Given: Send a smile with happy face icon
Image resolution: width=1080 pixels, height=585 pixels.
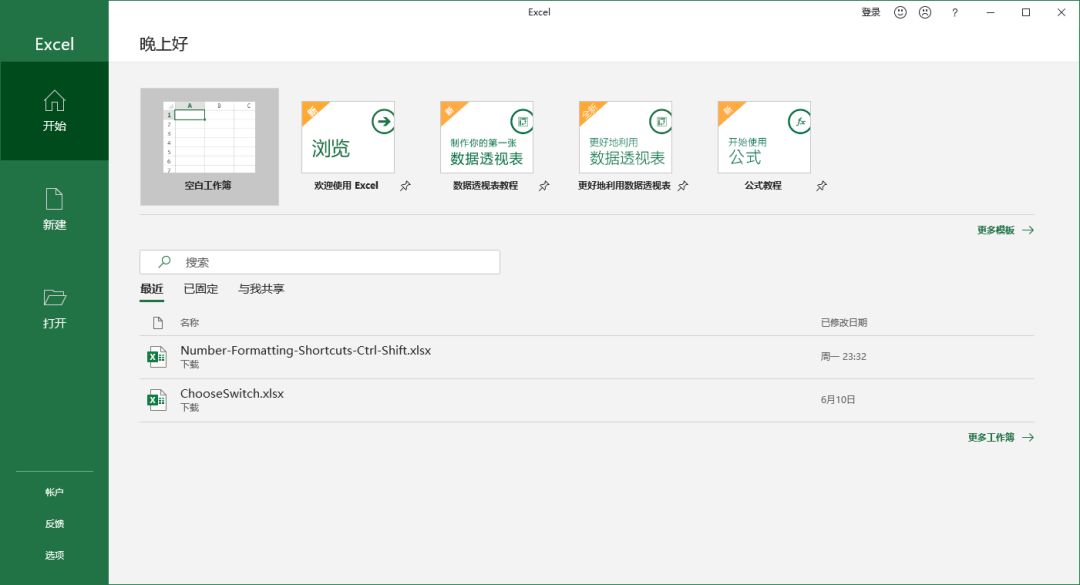Looking at the screenshot, I should tap(900, 12).
